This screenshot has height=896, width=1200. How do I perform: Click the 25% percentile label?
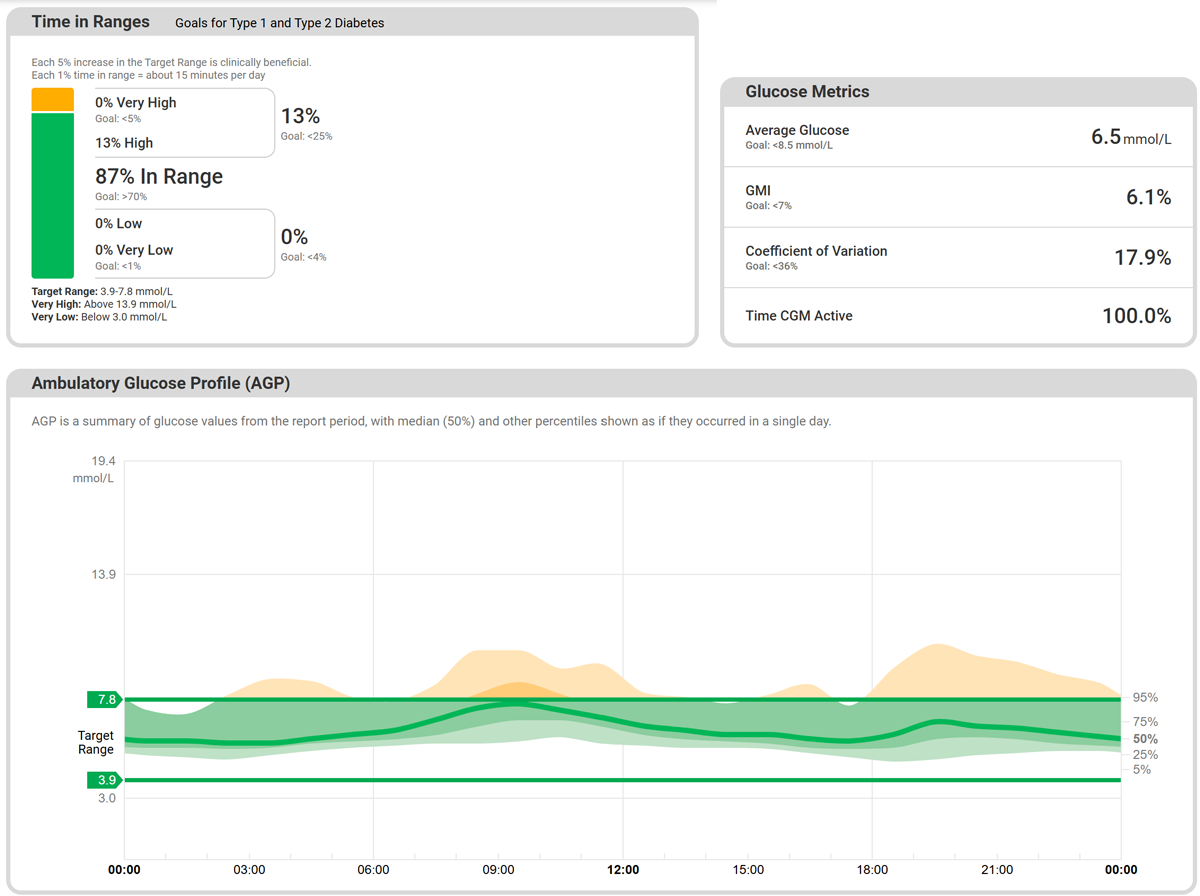pyautogui.click(x=1145, y=755)
